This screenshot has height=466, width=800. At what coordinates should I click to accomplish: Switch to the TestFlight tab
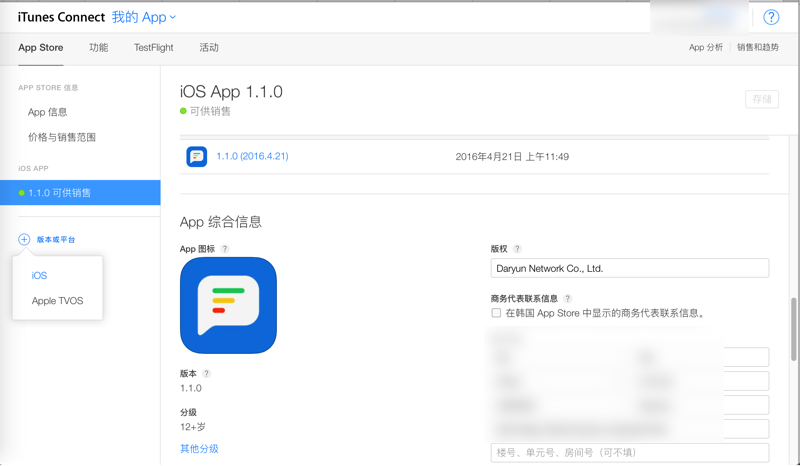tap(154, 47)
